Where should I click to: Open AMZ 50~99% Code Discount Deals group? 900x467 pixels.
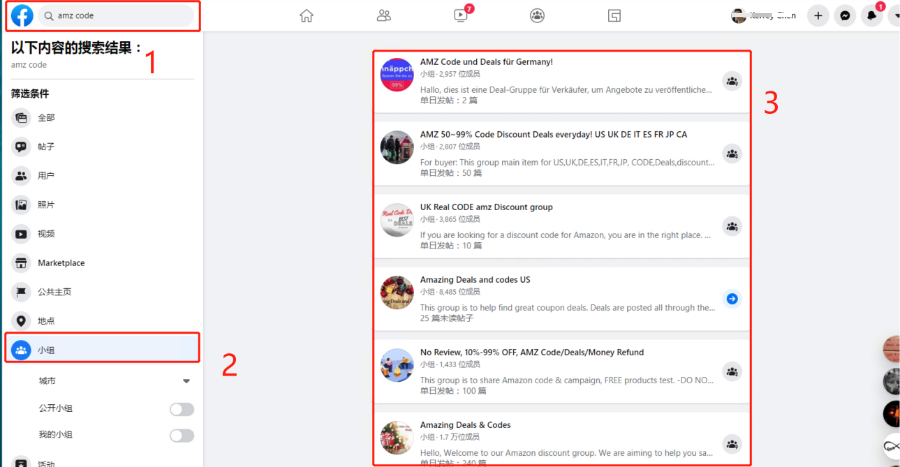[x=553, y=134]
